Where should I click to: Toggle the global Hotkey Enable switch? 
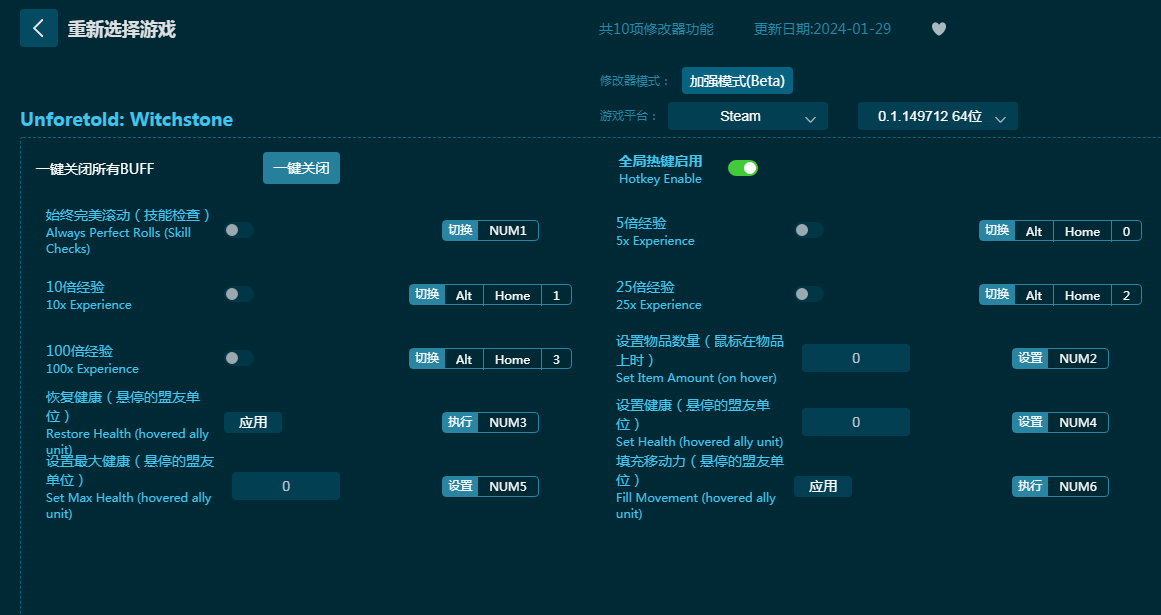tap(742, 168)
